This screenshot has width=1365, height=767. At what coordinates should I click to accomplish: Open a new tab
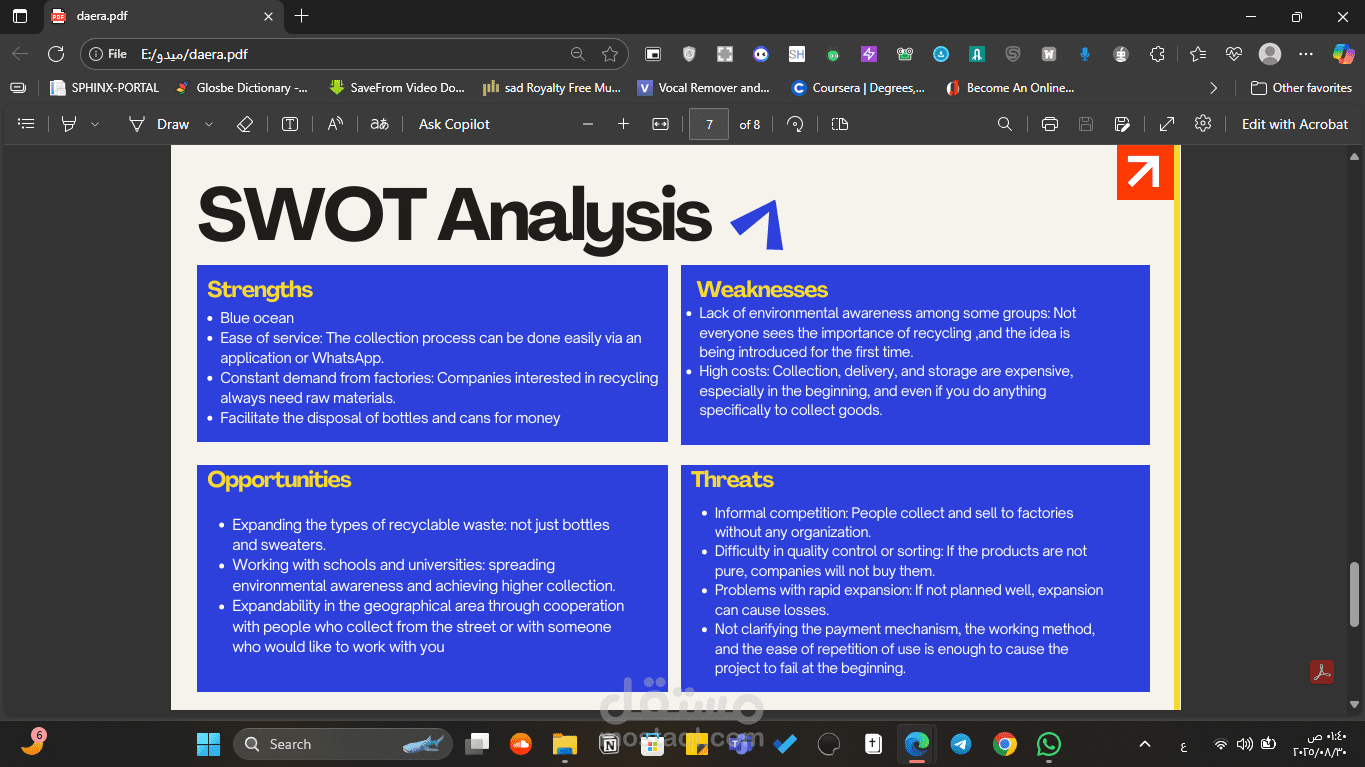coord(302,16)
